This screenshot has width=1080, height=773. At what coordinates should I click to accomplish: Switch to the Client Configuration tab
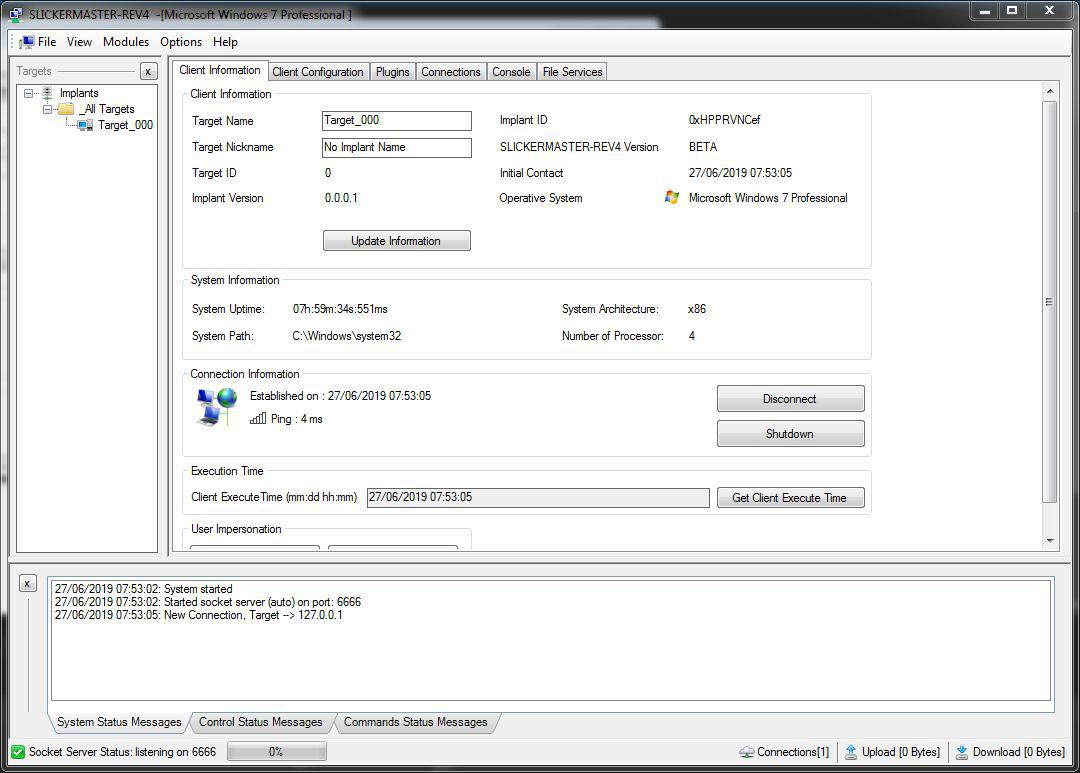click(x=318, y=72)
